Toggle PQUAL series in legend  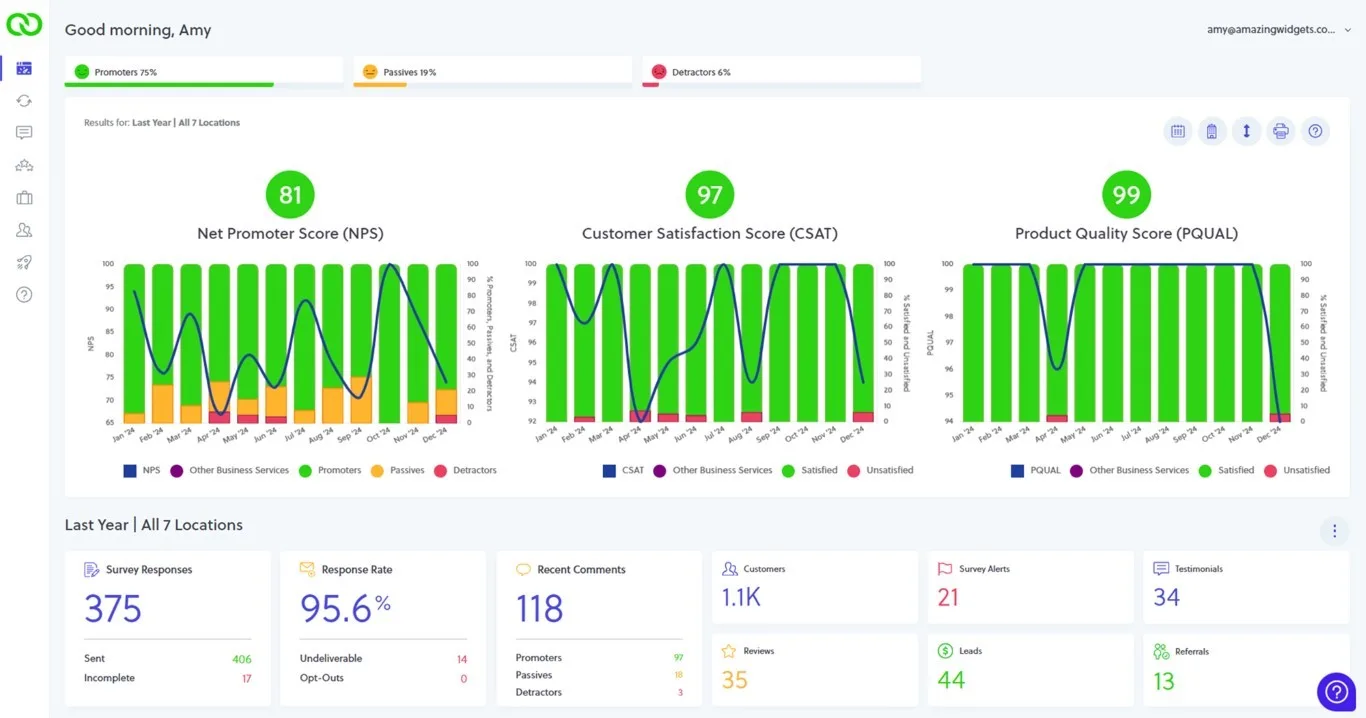click(x=1036, y=470)
